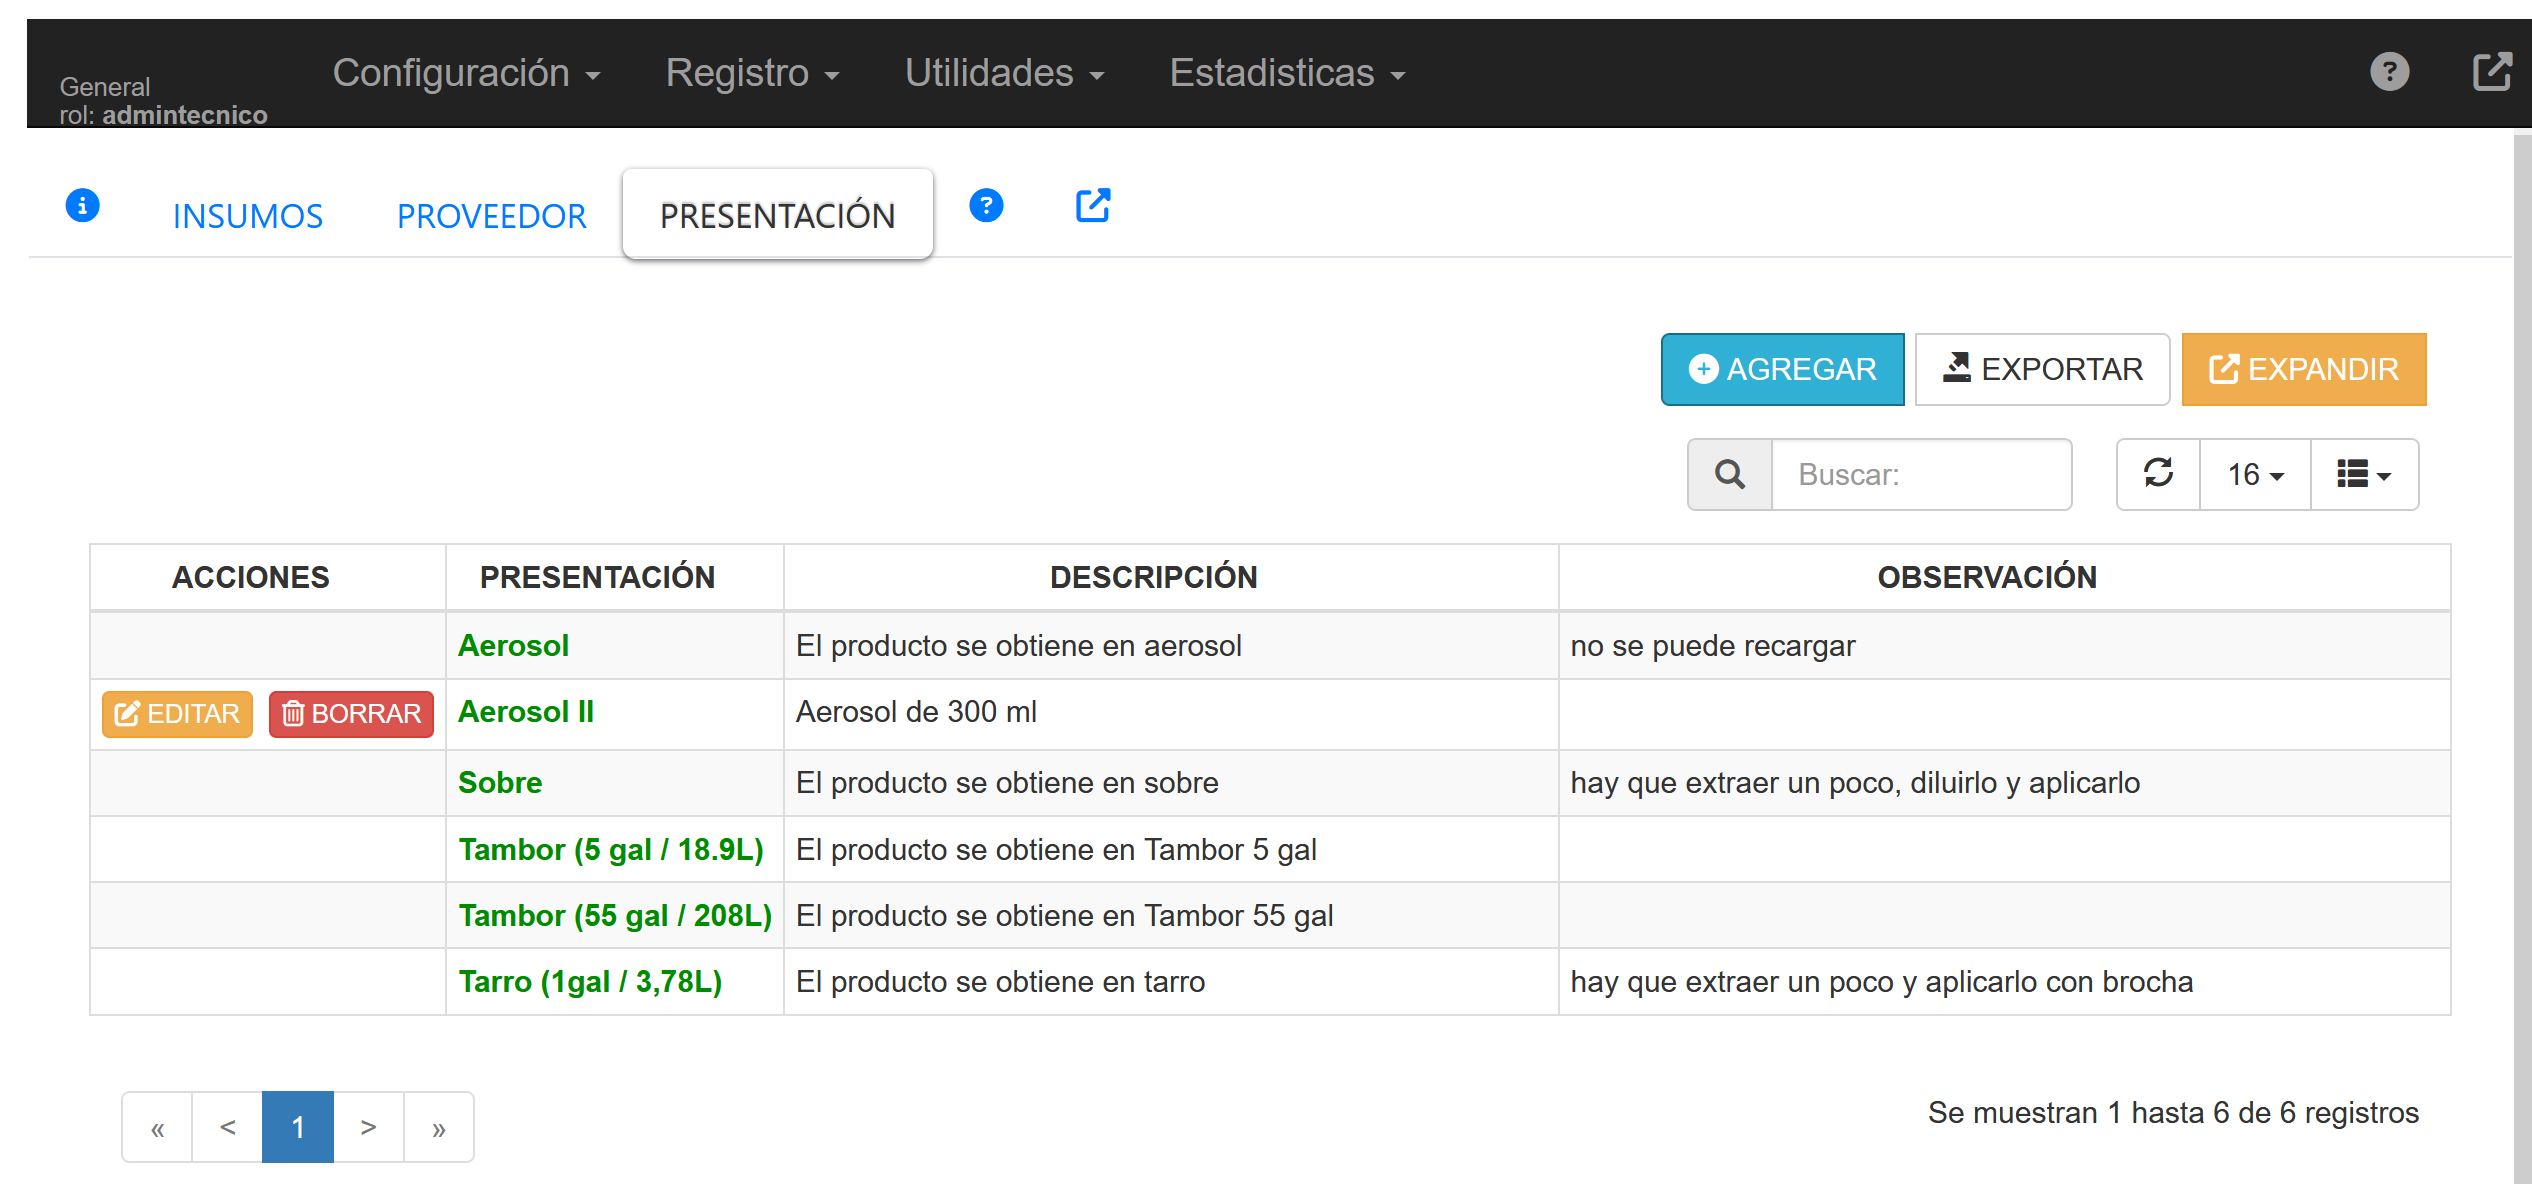The image size is (2532, 1184).
Task: Open the columns list dropdown
Action: pos(2364,474)
